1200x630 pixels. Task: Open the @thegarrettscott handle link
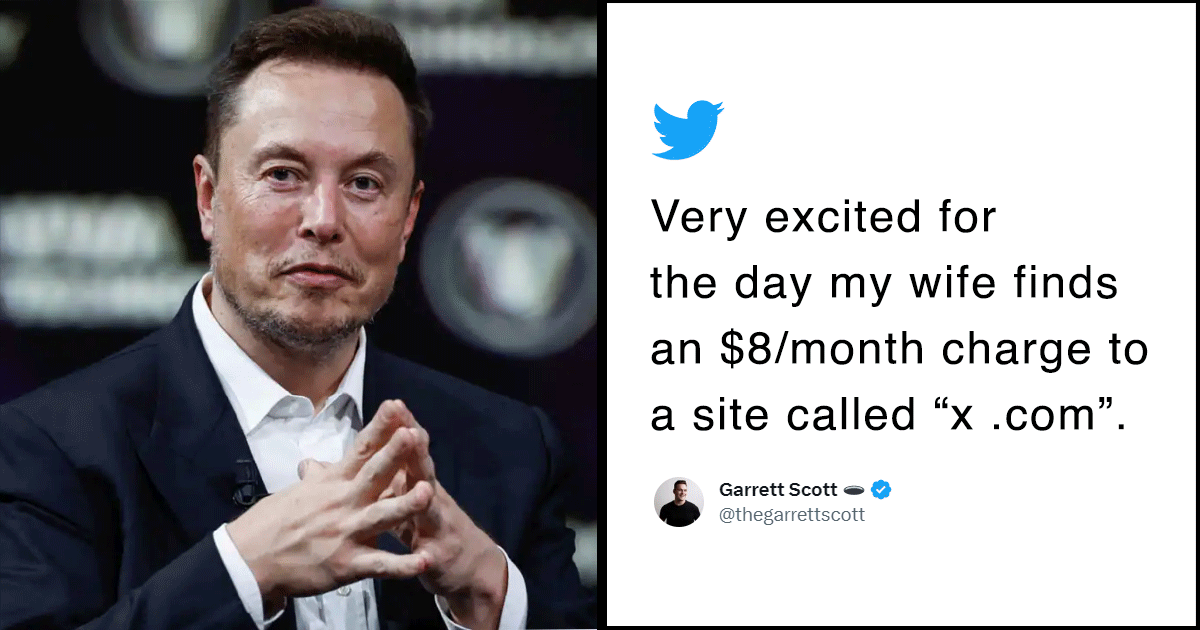click(x=792, y=516)
